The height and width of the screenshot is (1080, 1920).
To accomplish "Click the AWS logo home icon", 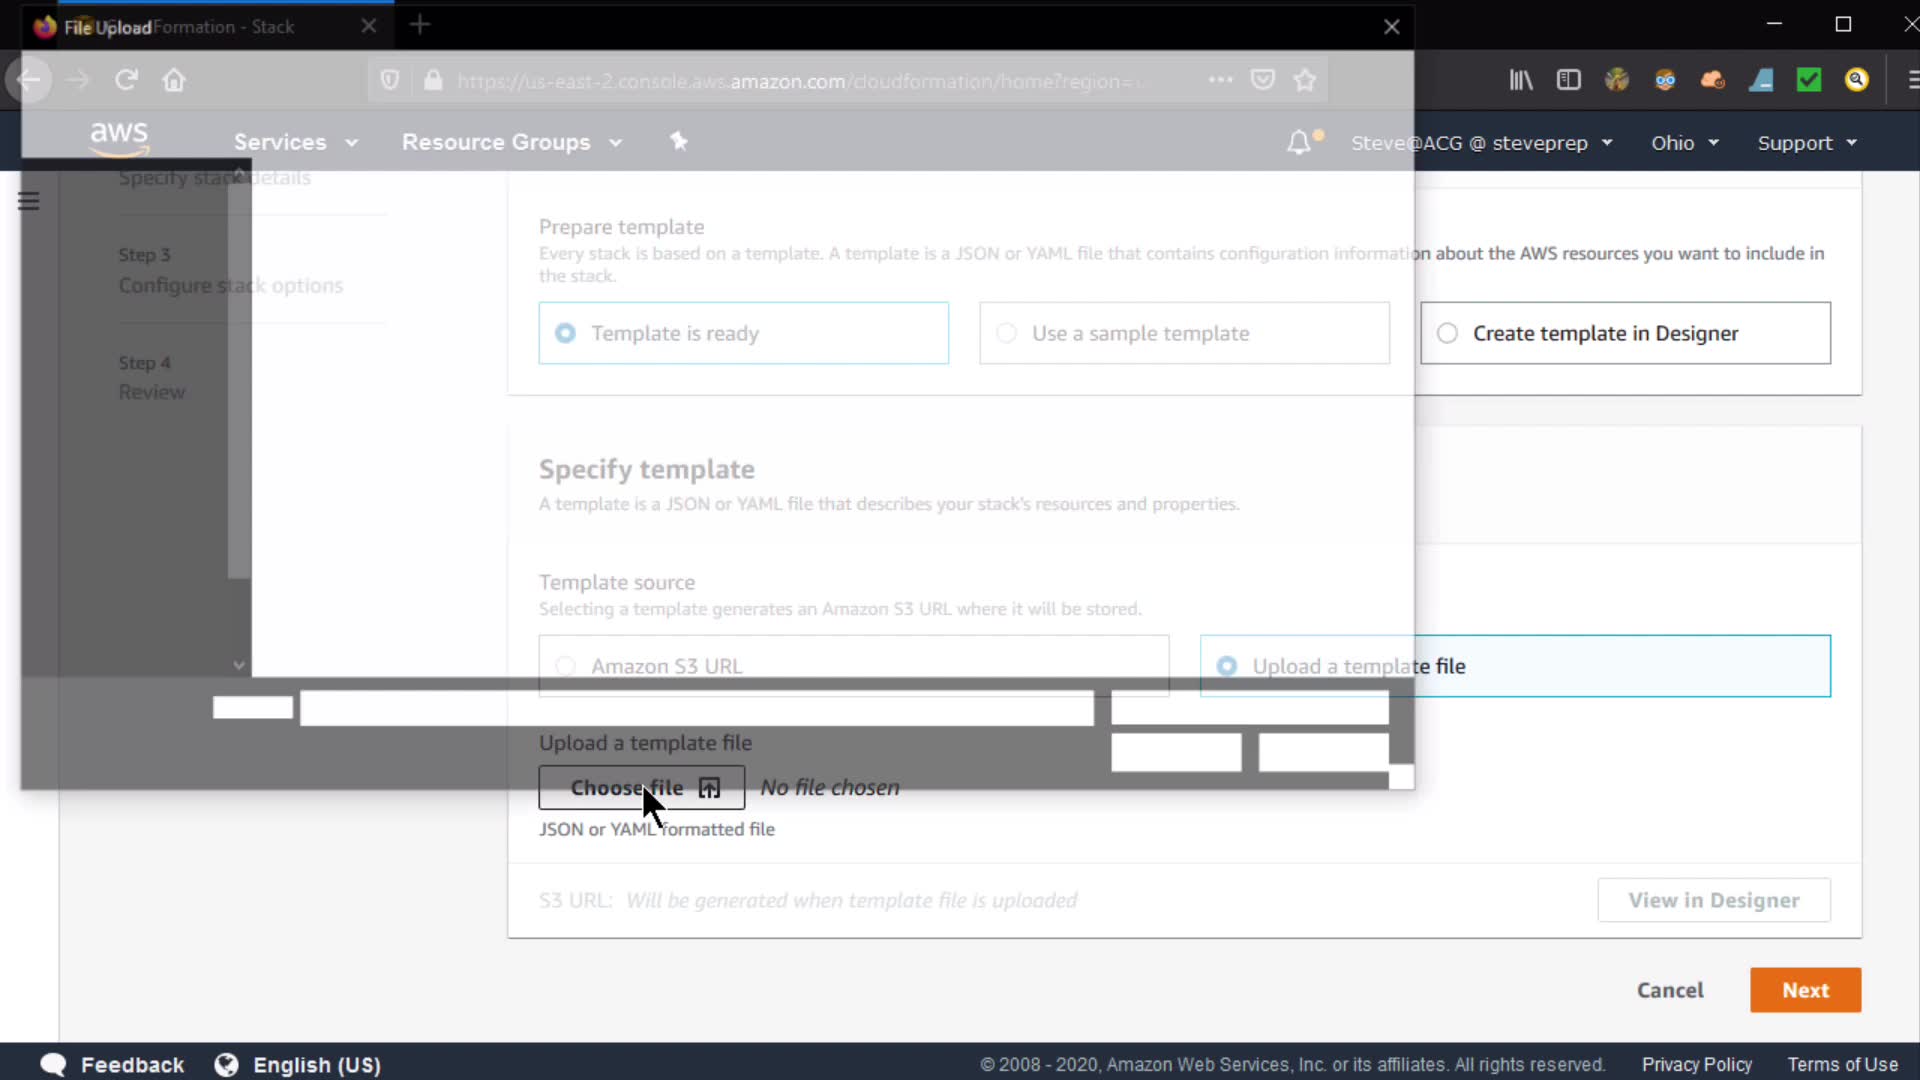I will click(119, 138).
